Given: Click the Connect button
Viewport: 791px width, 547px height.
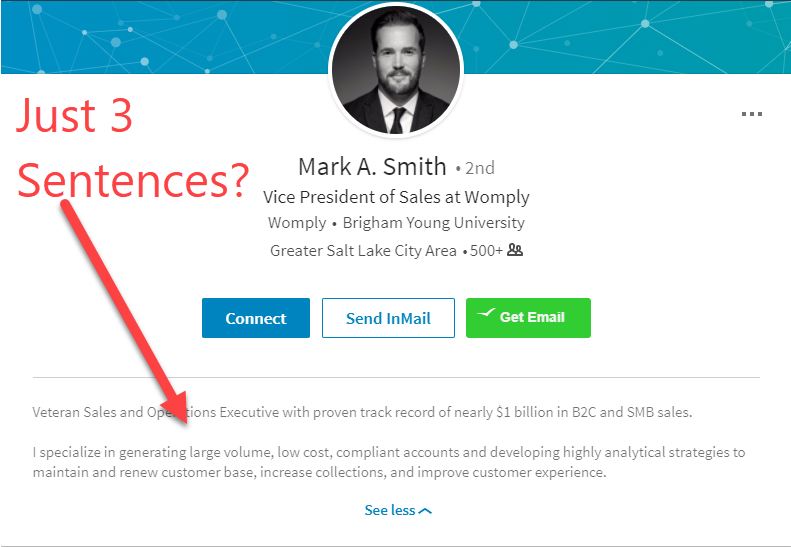Looking at the screenshot, I should [256, 318].
